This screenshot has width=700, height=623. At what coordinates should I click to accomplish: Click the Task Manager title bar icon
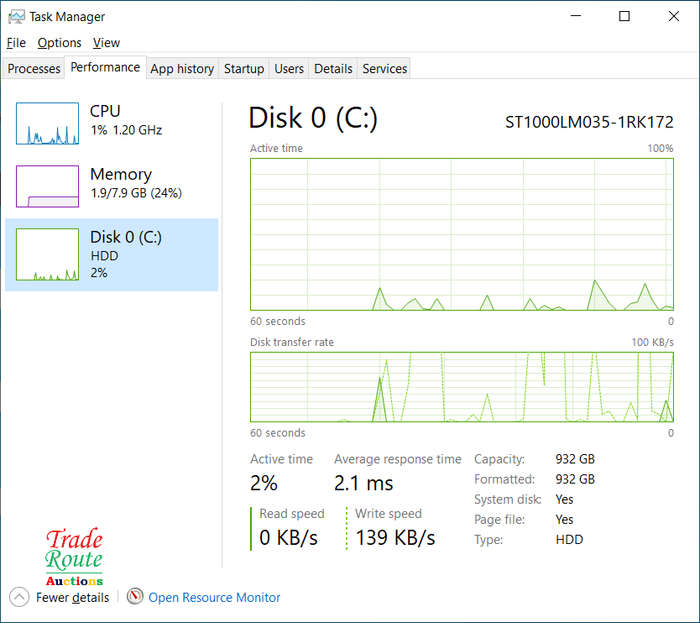pyautogui.click(x=17, y=17)
